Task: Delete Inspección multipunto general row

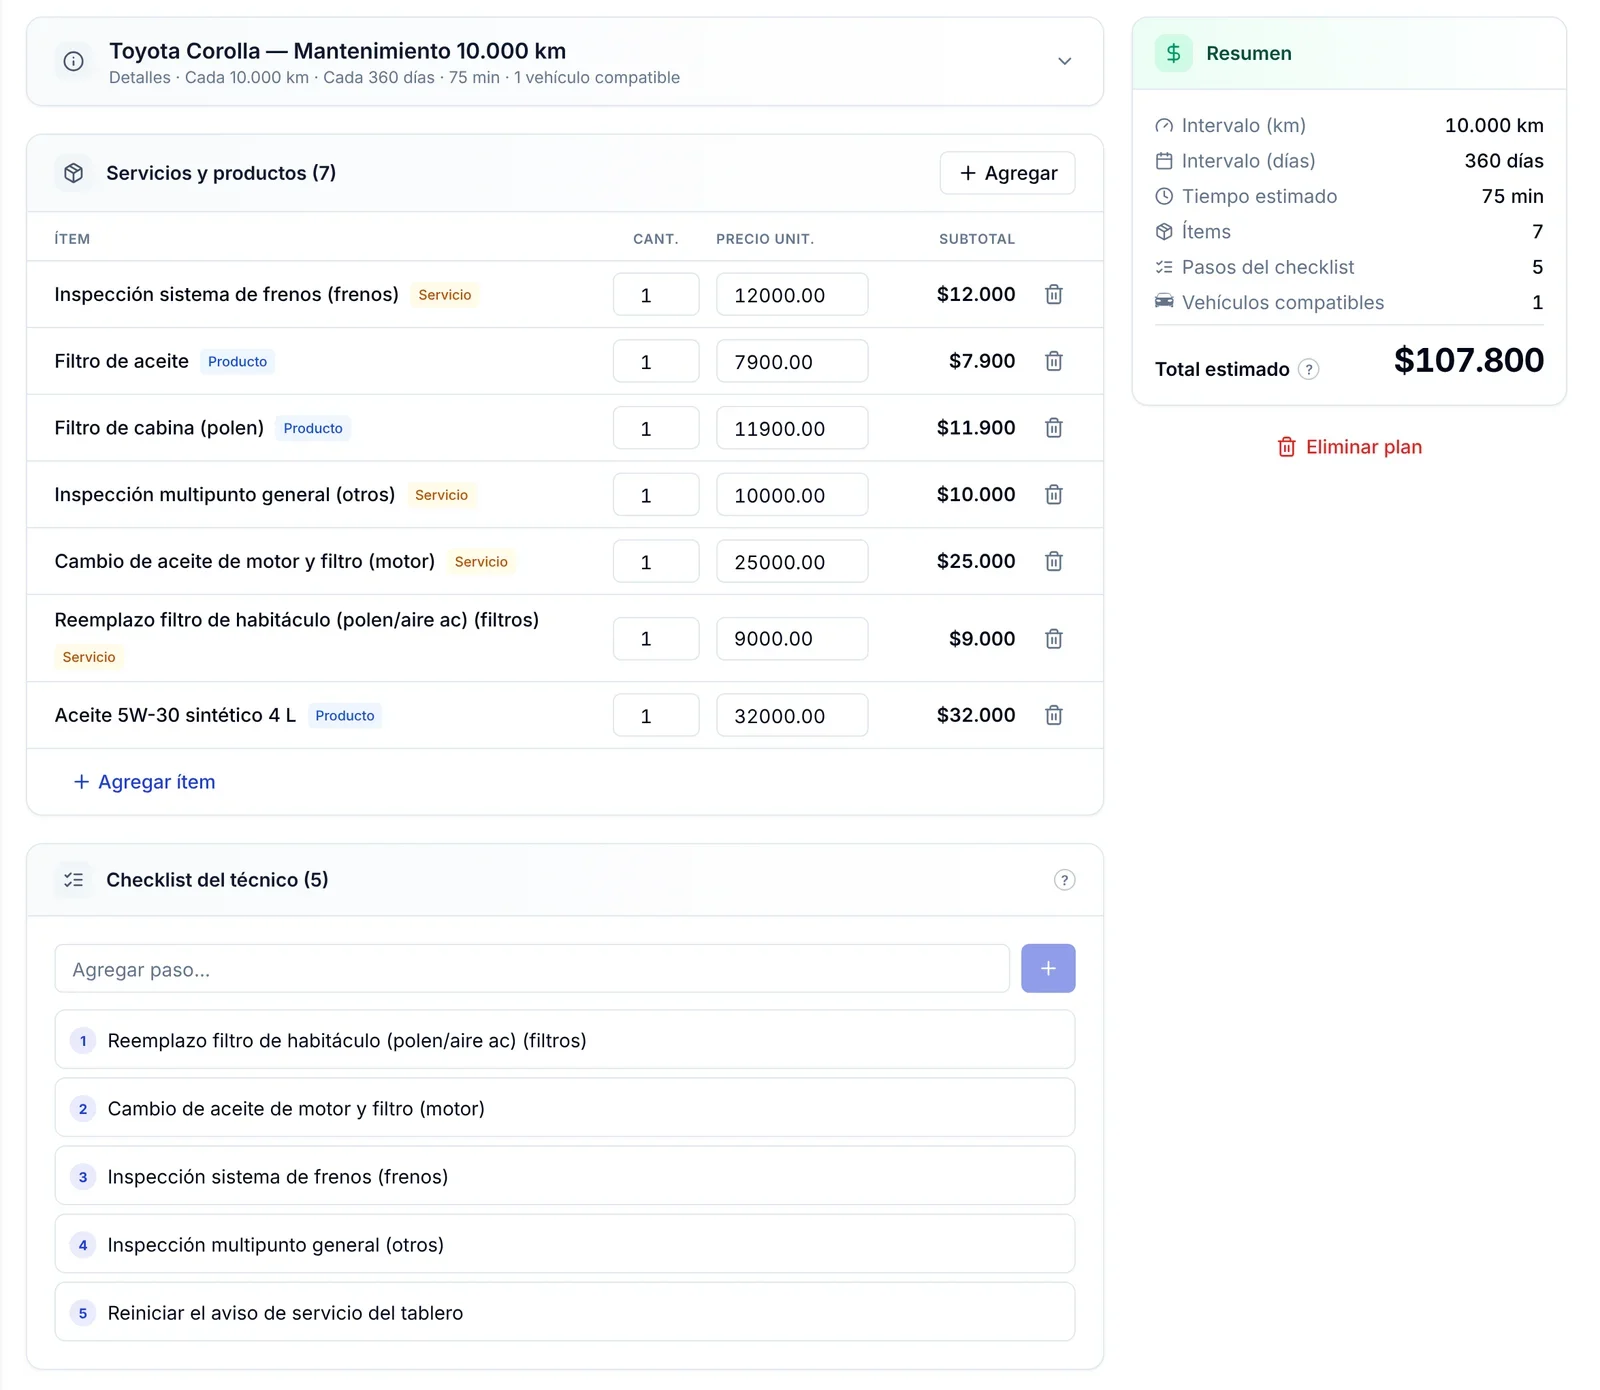Action: click(x=1053, y=495)
